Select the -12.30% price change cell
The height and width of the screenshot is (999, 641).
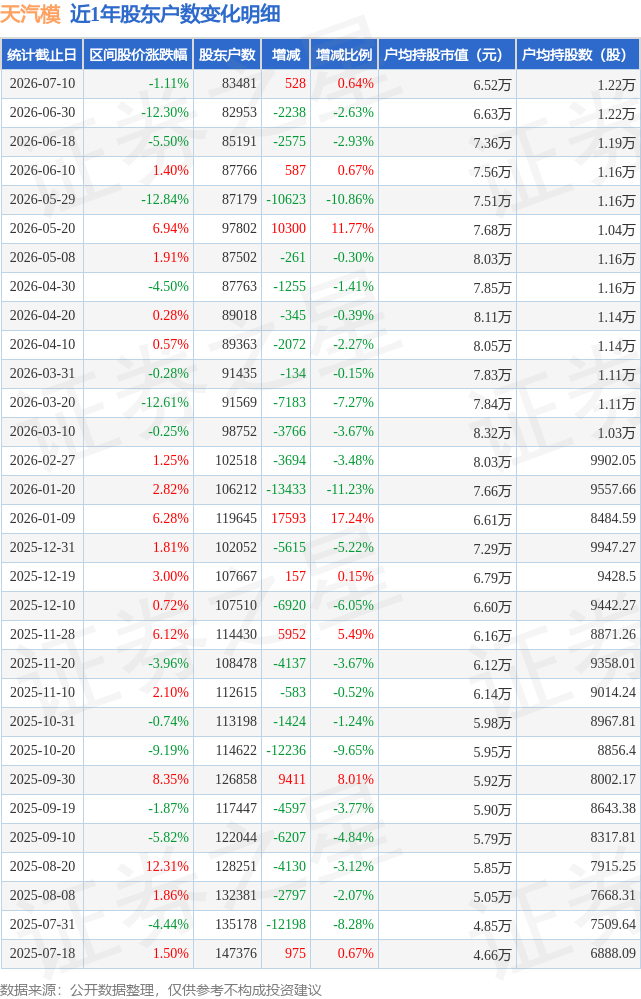click(x=165, y=113)
